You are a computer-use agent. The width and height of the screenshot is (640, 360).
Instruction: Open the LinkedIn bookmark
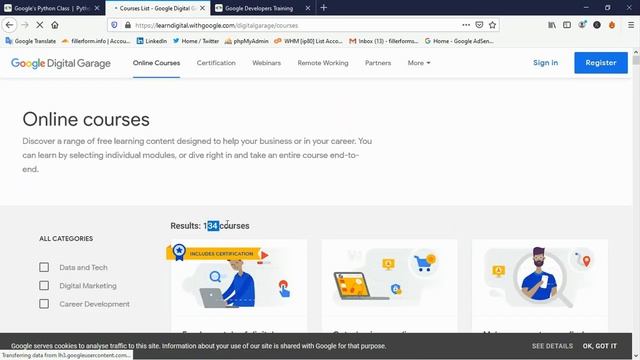(152, 41)
